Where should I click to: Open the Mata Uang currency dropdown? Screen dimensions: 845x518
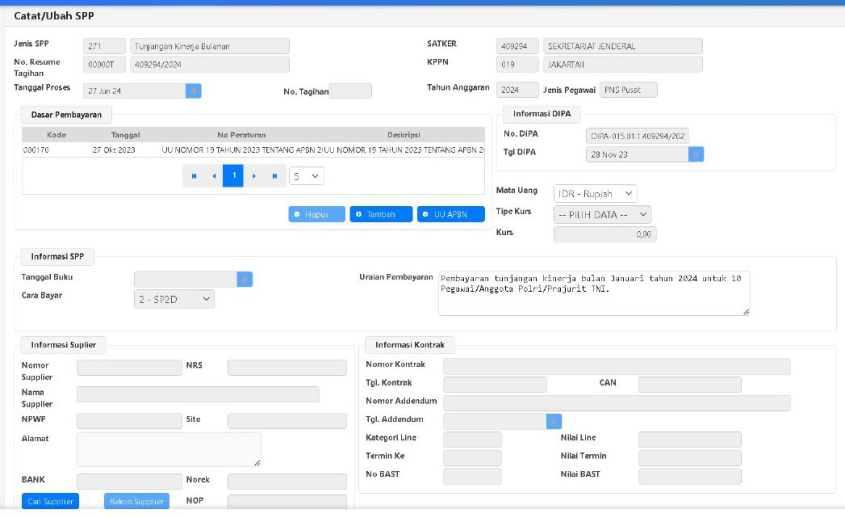tap(595, 193)
